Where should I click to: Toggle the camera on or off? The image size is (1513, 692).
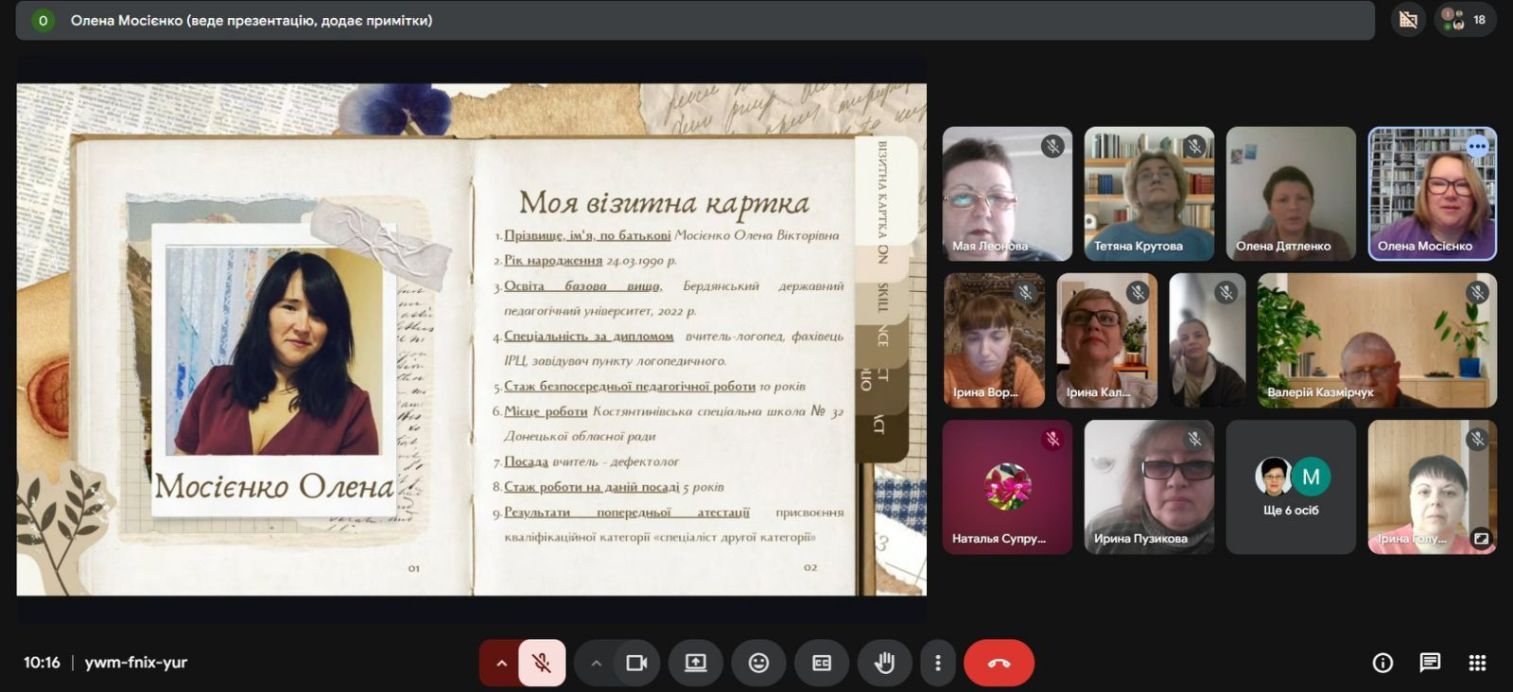click(636, 662)
